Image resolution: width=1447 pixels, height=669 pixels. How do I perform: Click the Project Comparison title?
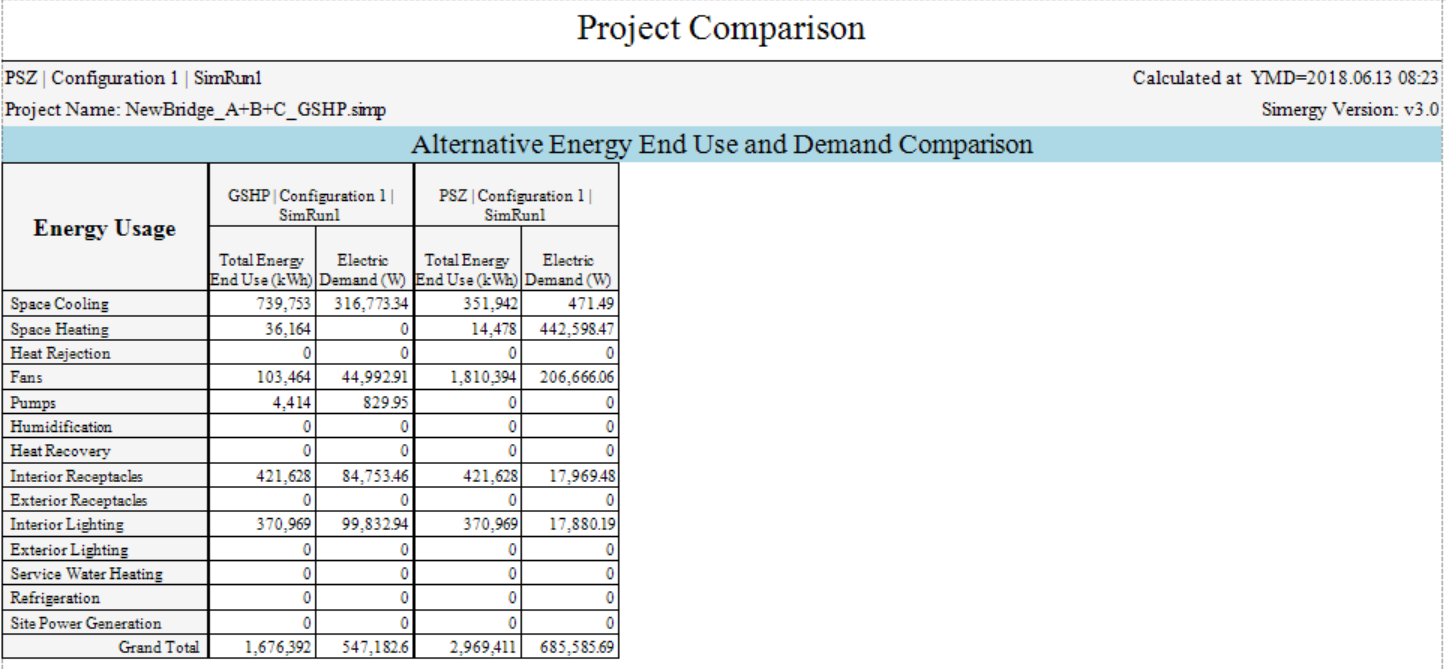[x=721, y=28]
